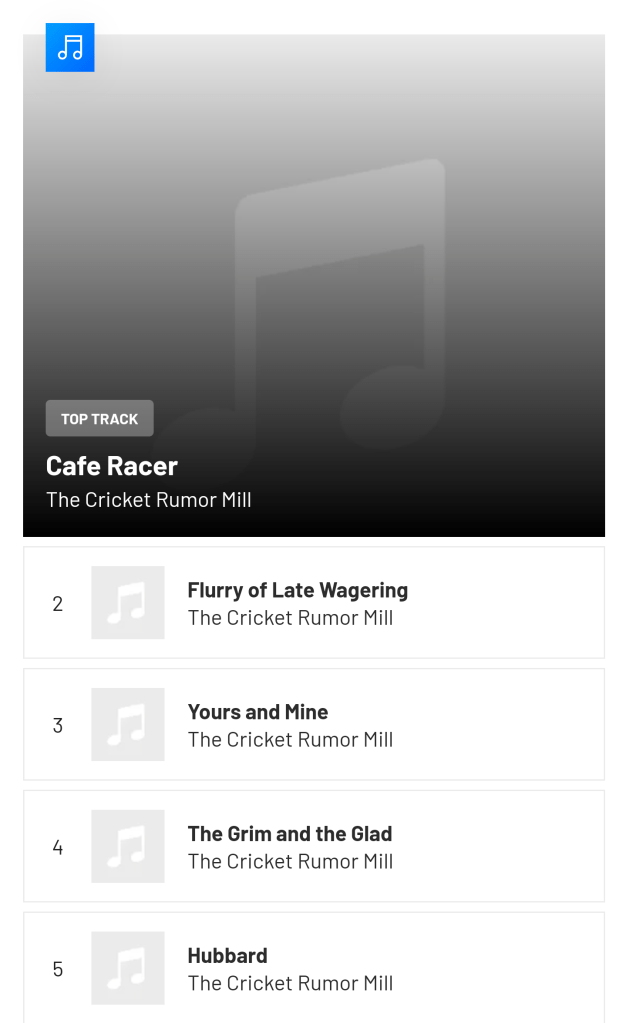The image size is (626, 1023).
Task: Click the blue music note app icon
Action: pyautogui.click(x=70, y=47)
